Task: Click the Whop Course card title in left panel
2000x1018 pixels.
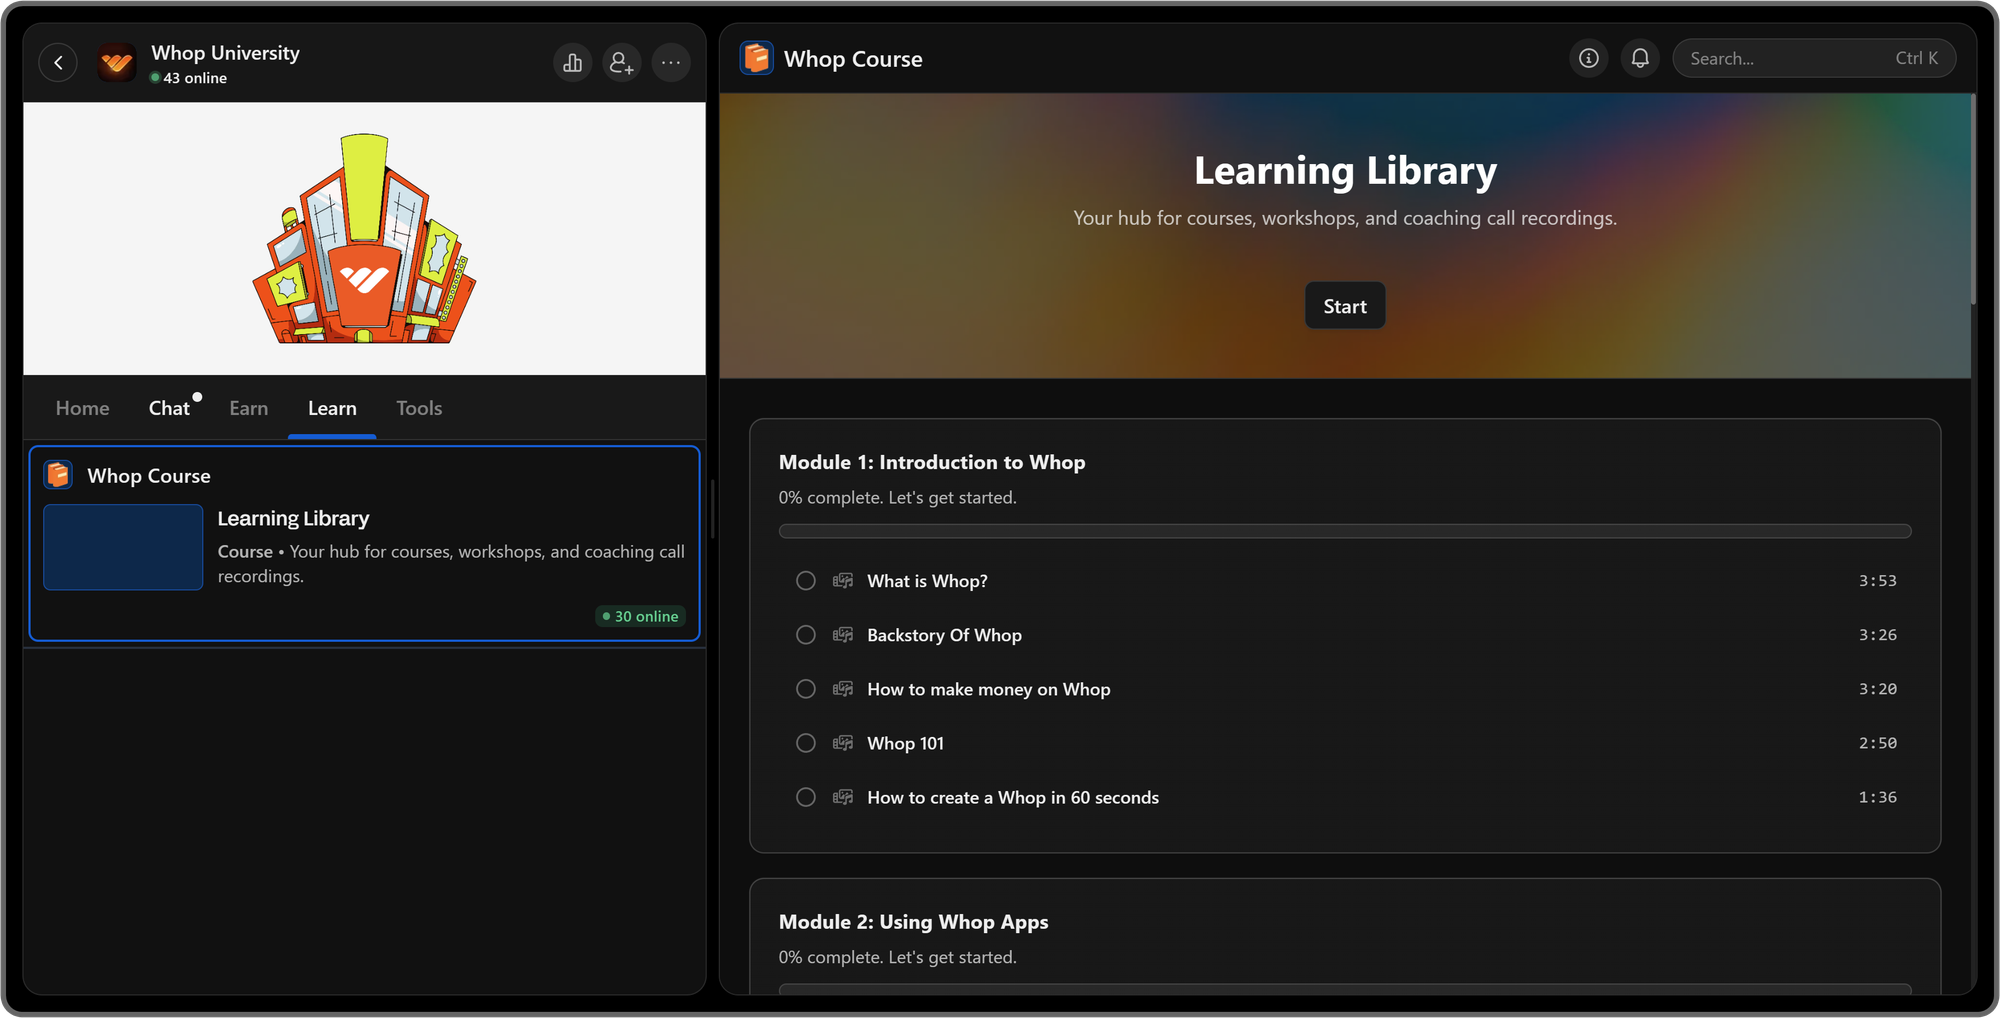Action: coord(149,476)
